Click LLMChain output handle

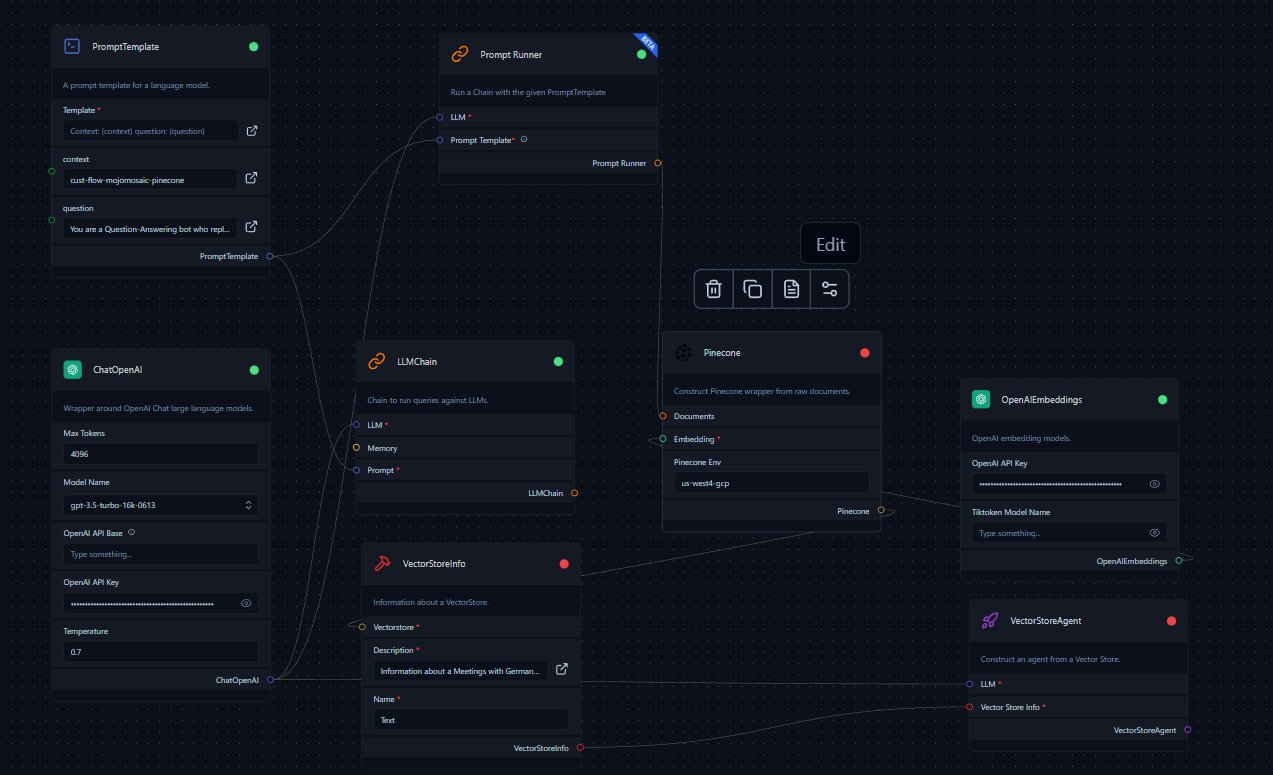tap(574, 493)
